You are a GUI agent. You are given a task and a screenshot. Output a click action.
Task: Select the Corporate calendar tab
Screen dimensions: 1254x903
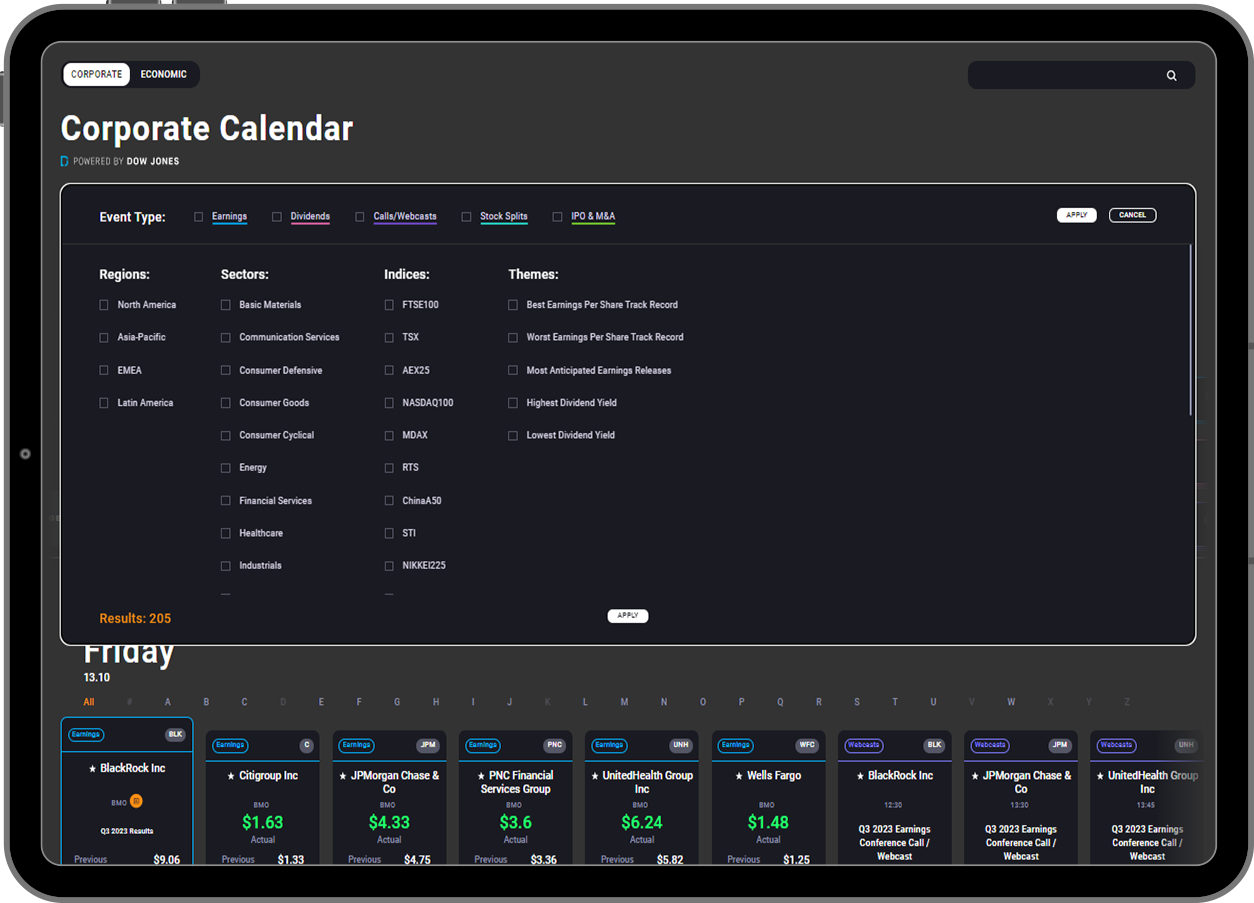[97, 74]
